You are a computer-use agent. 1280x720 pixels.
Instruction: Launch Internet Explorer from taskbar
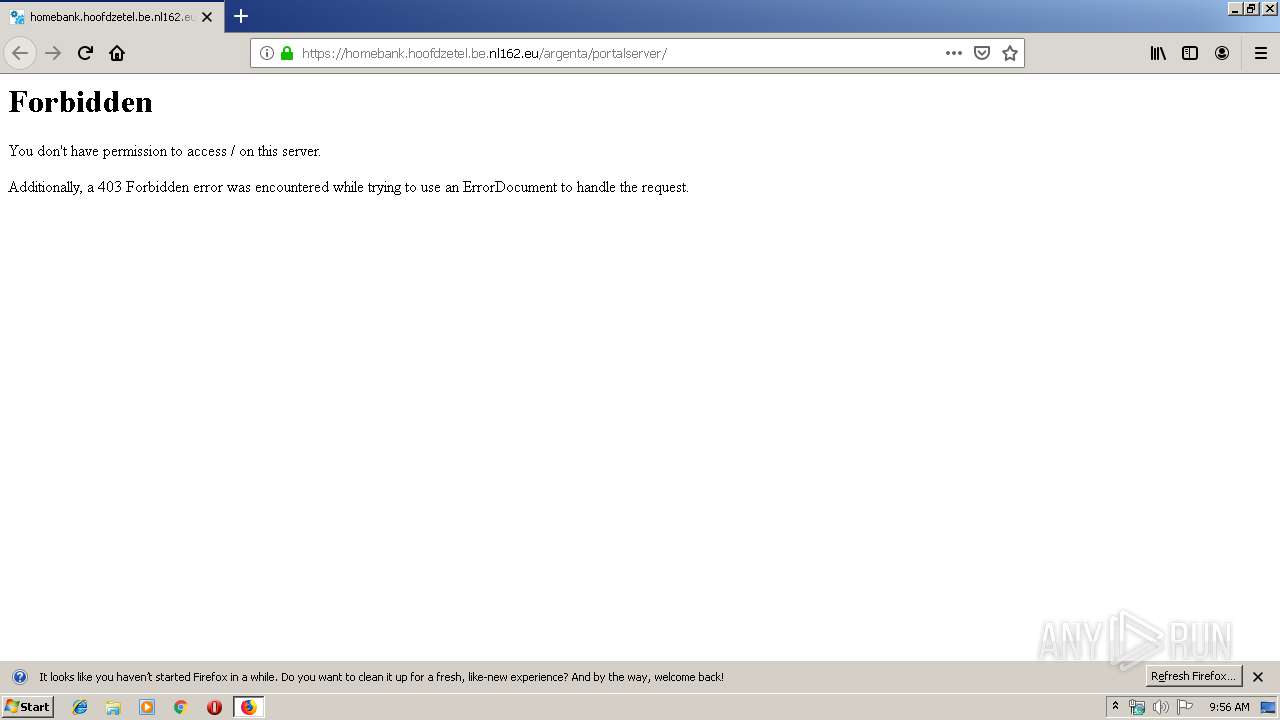pos(80,707)
